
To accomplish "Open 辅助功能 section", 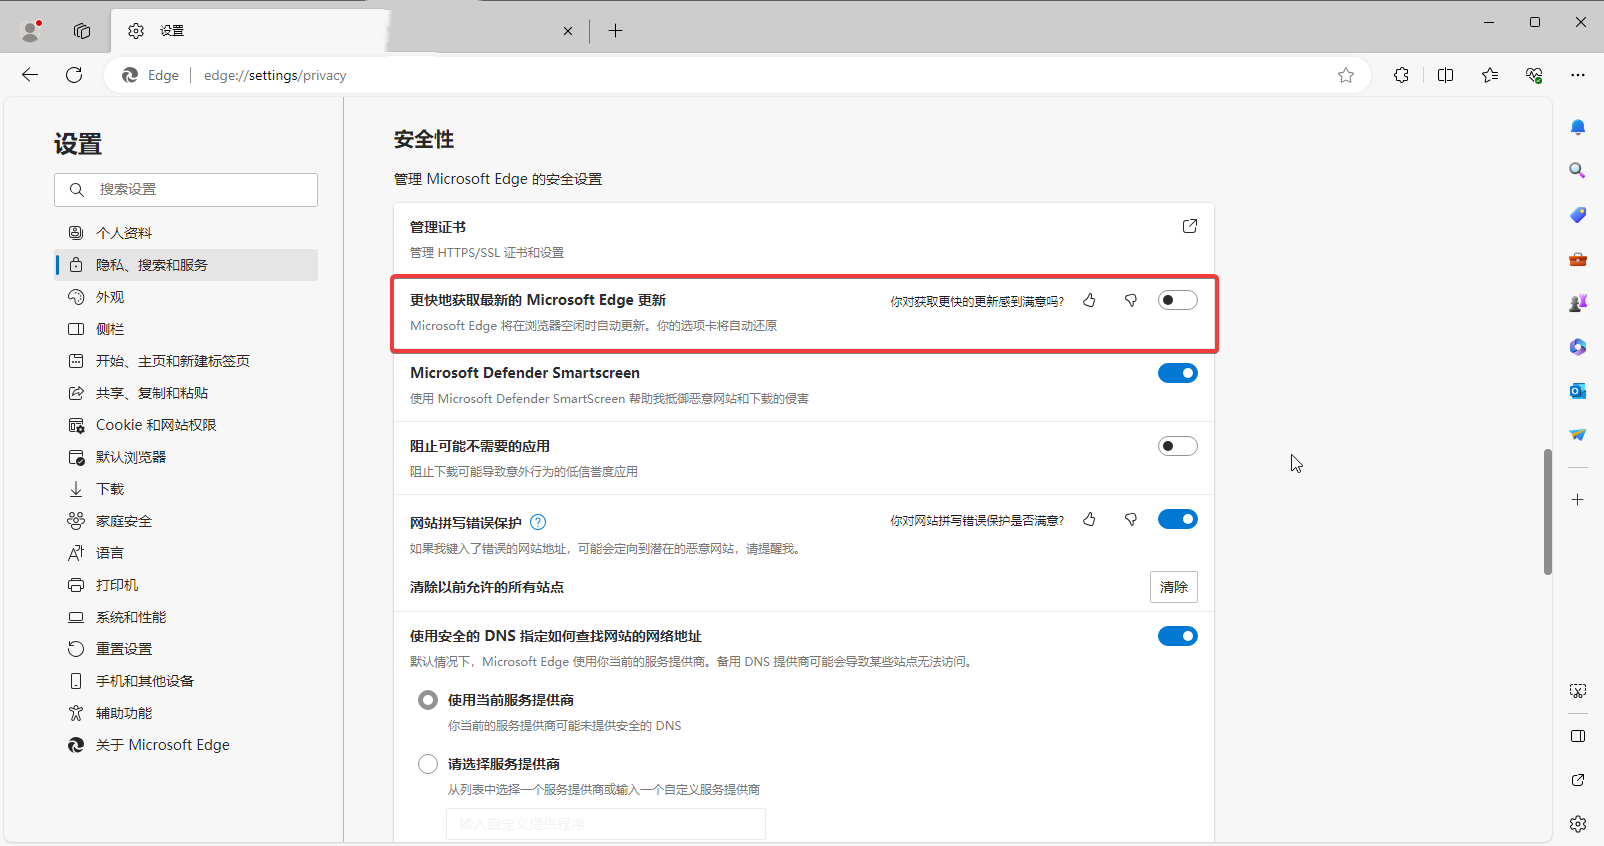I will [x=186, y=713].
